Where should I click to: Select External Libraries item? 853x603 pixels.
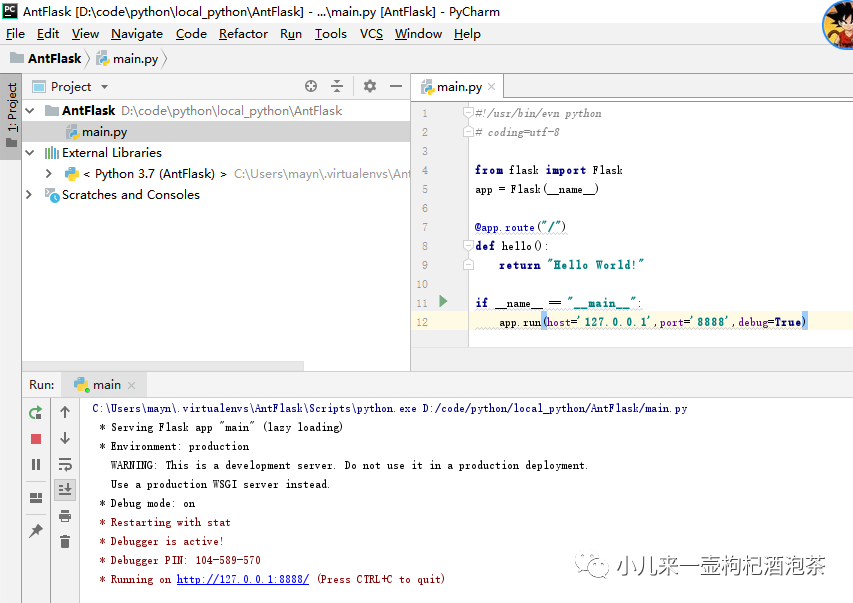(x=112, y=153)
